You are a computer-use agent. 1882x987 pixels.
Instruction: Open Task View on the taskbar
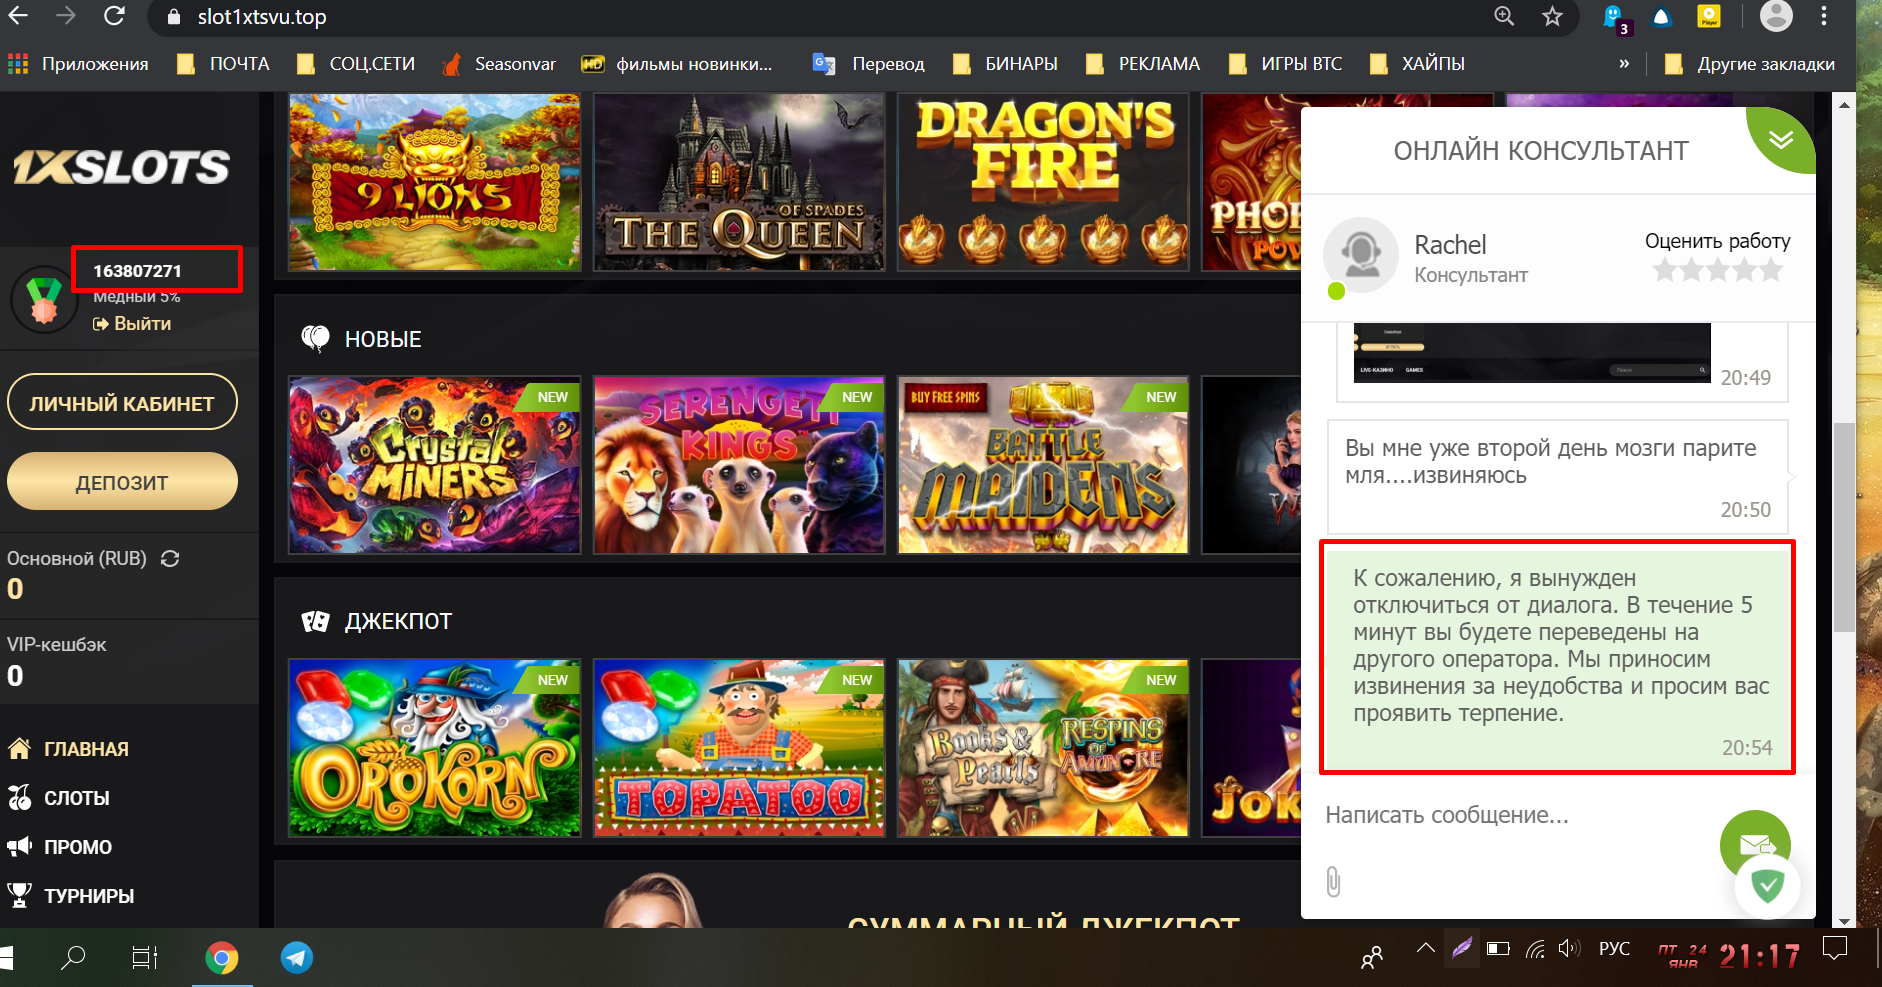click(145, 958)
